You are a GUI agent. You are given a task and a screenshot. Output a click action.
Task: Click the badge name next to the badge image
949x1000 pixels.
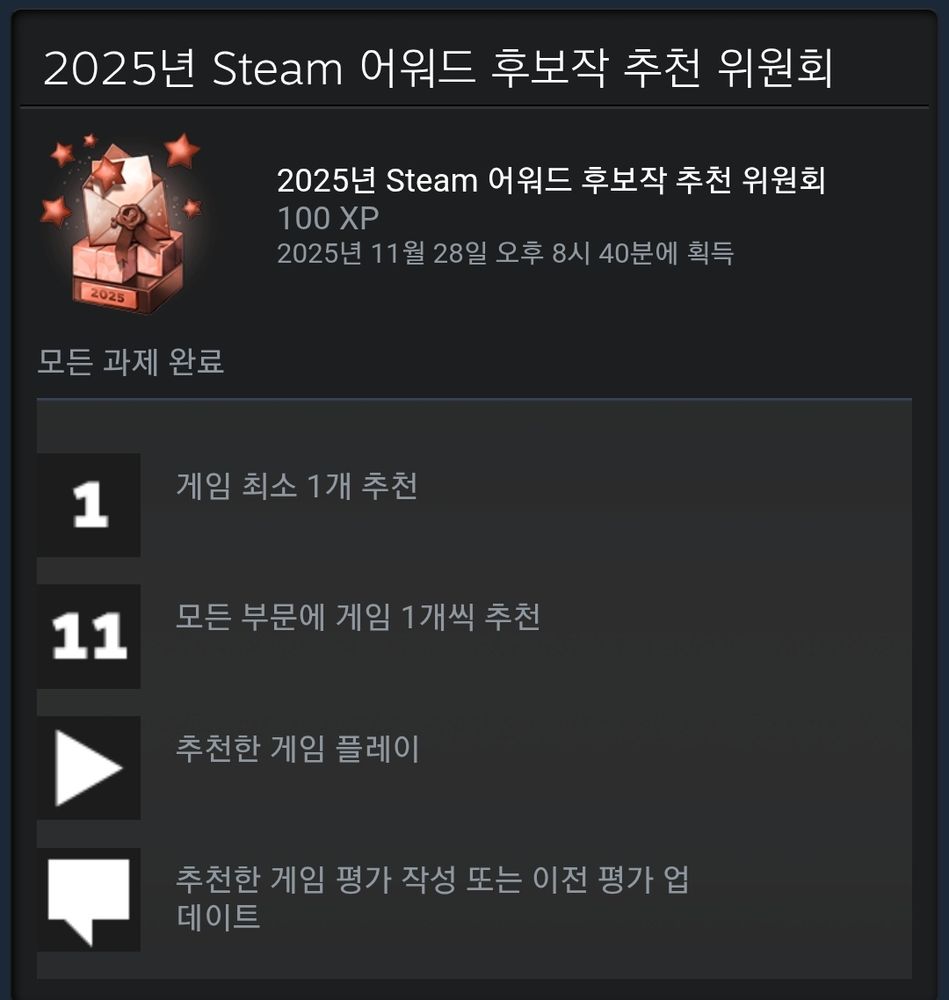pos(551,180)
